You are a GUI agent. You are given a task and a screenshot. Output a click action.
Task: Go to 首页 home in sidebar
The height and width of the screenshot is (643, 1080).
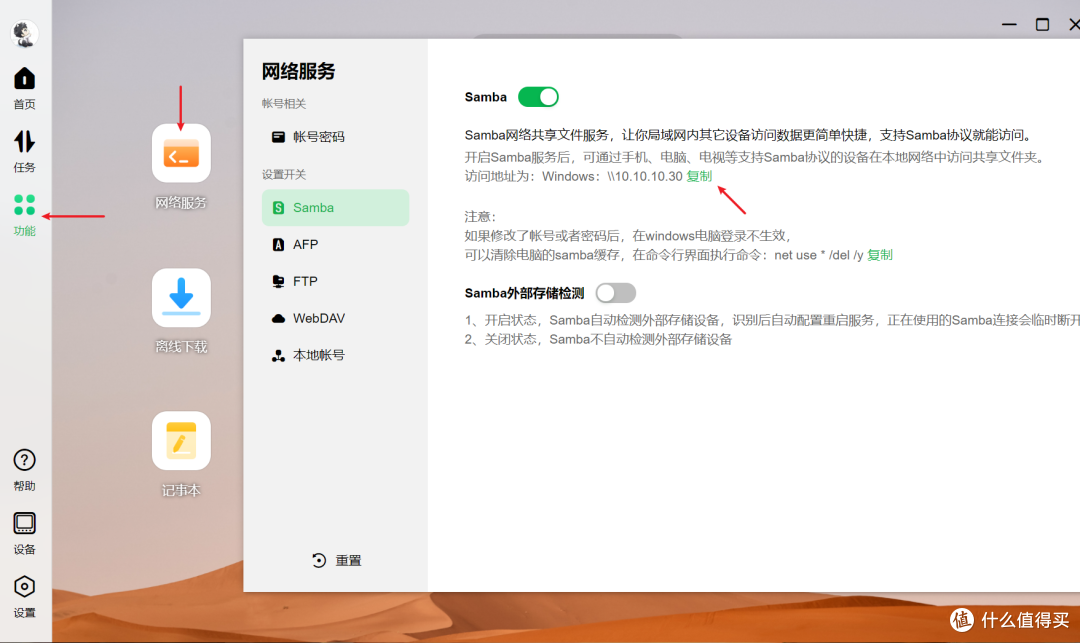coord(24,88)
